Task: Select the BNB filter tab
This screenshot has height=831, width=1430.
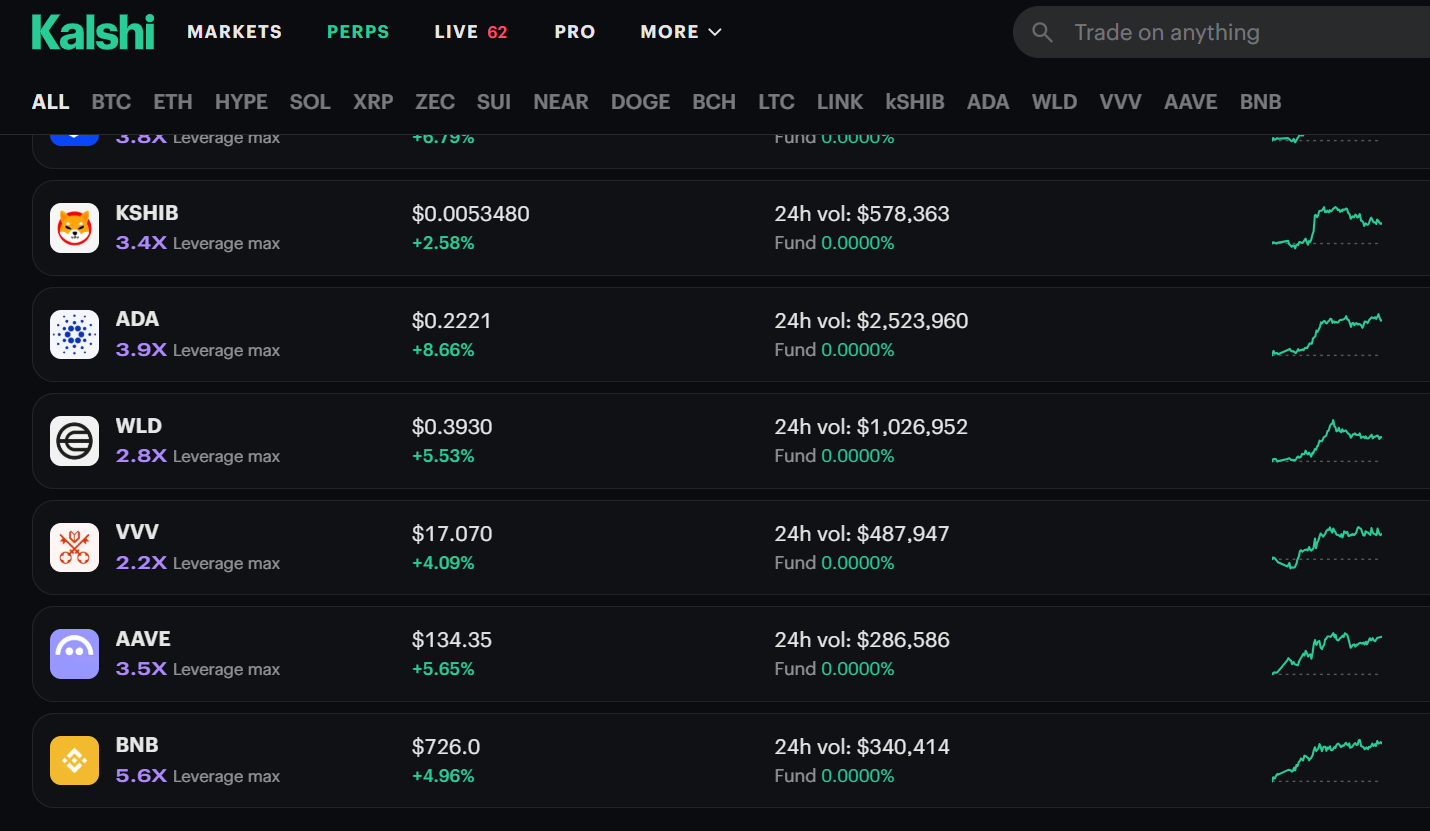Action: pyautogui.click(x=1261, y=102)
